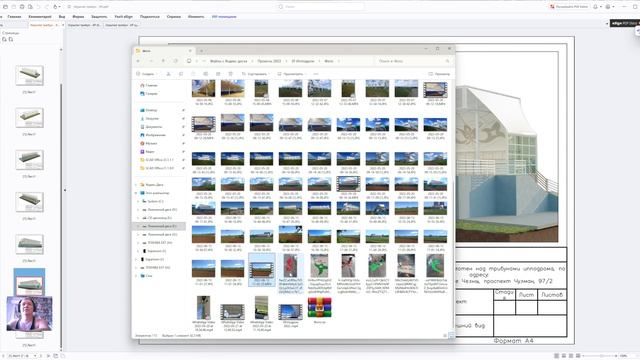Screen dimensions: 640x360
Task: Collapse the Этот компьютер tree node
Action: coord(136,193)
